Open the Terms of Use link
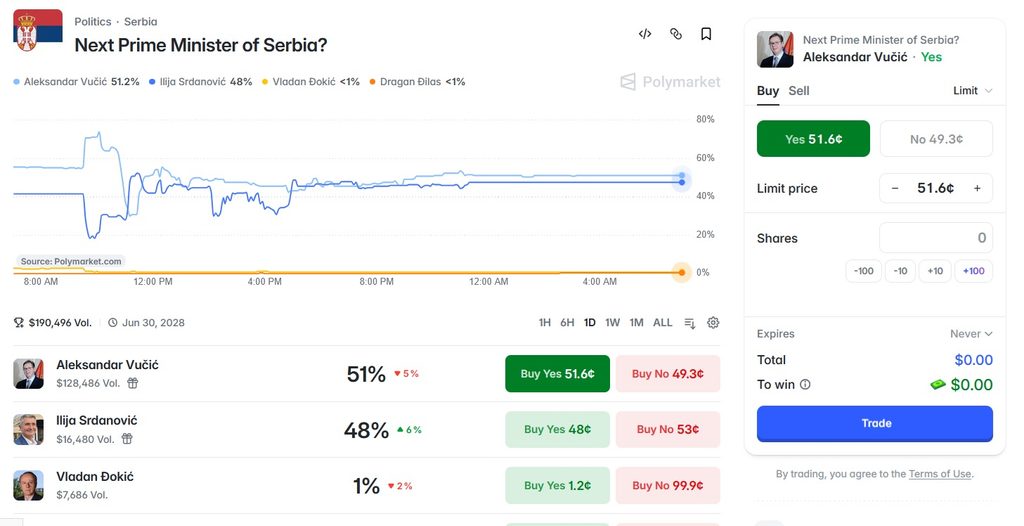 940,474
